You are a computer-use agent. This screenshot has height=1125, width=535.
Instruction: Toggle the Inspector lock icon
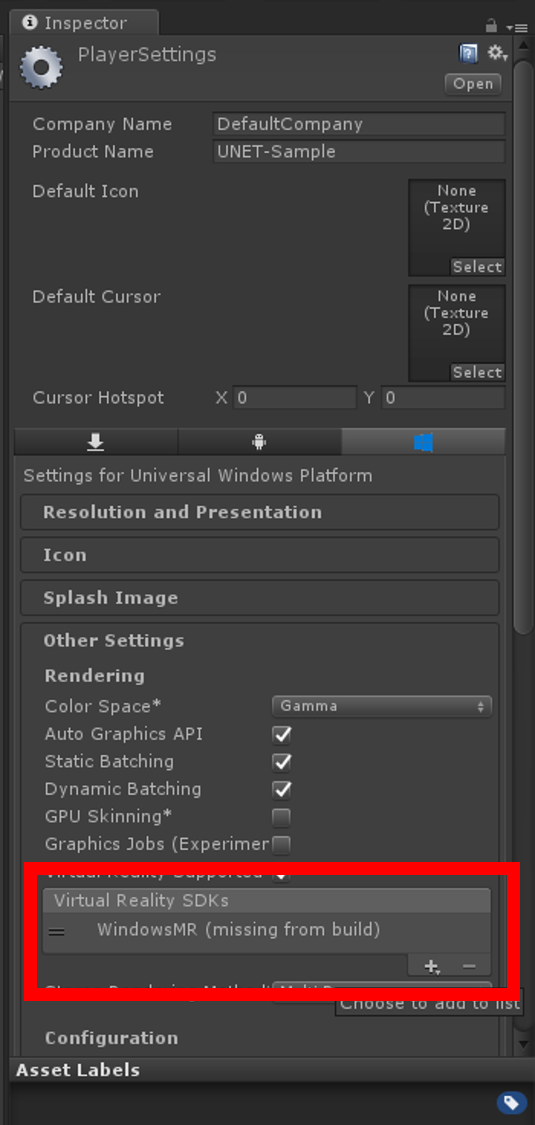click(x=491, y=26)
